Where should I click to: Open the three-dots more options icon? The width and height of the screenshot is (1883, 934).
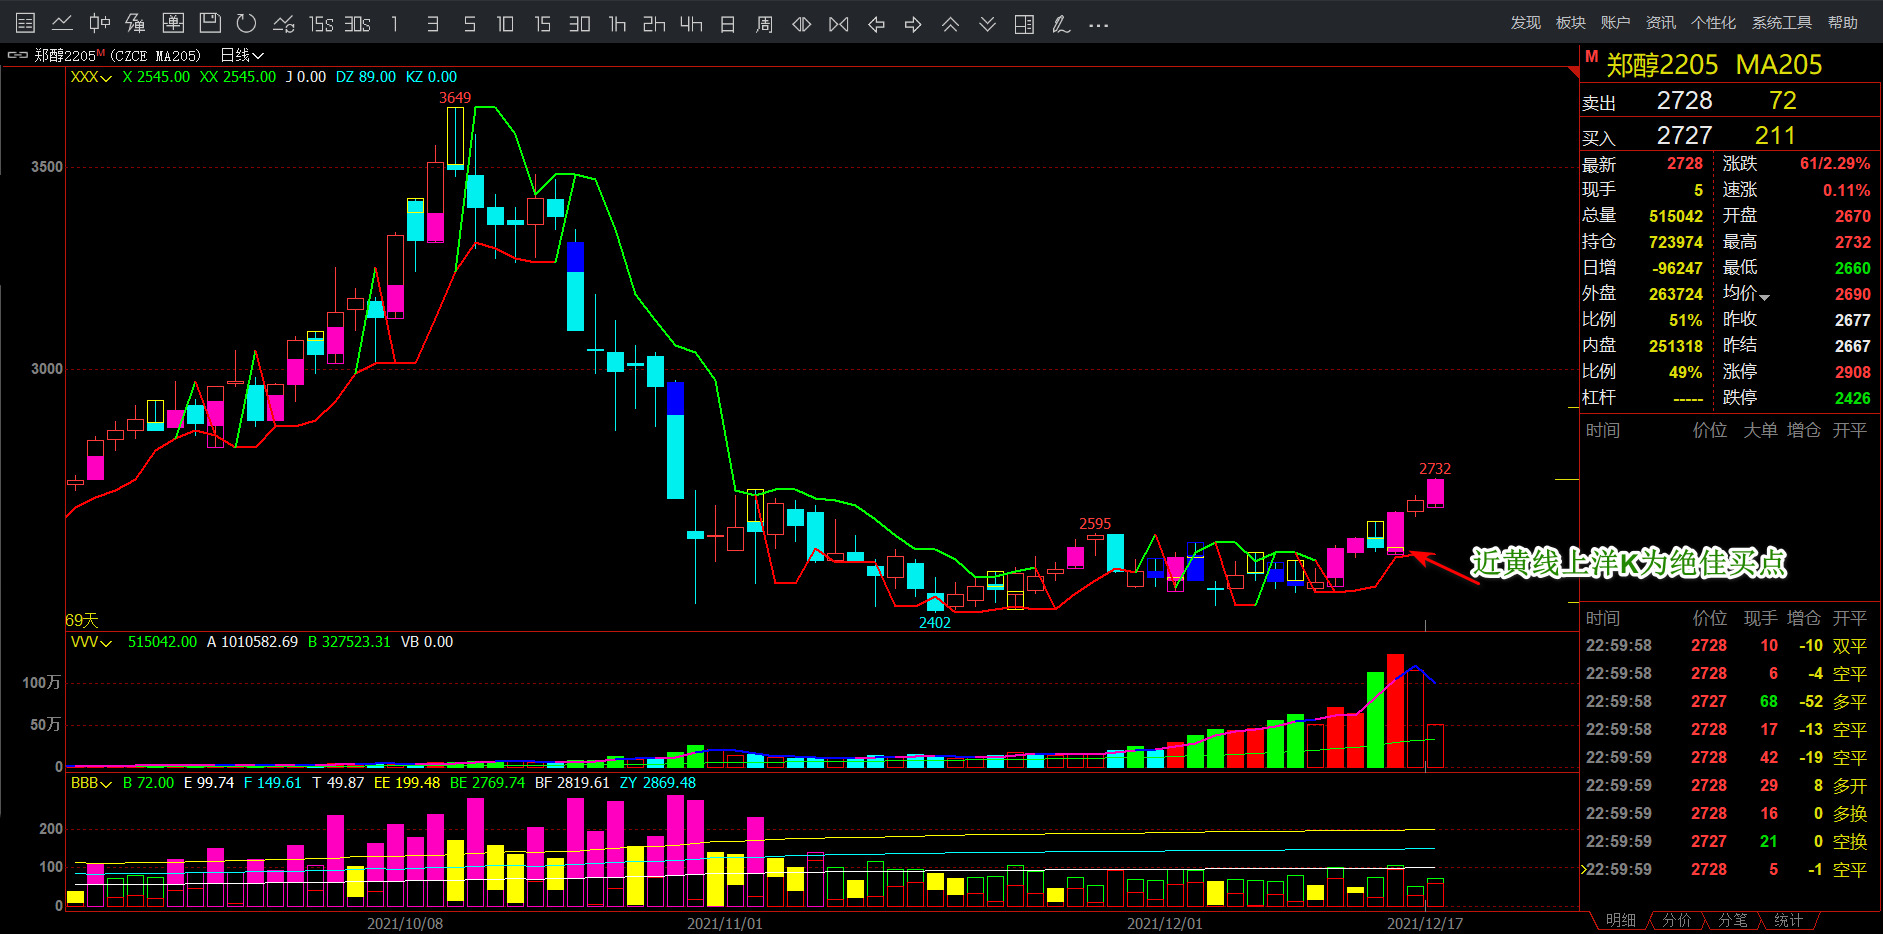[x=1098, y=24]
